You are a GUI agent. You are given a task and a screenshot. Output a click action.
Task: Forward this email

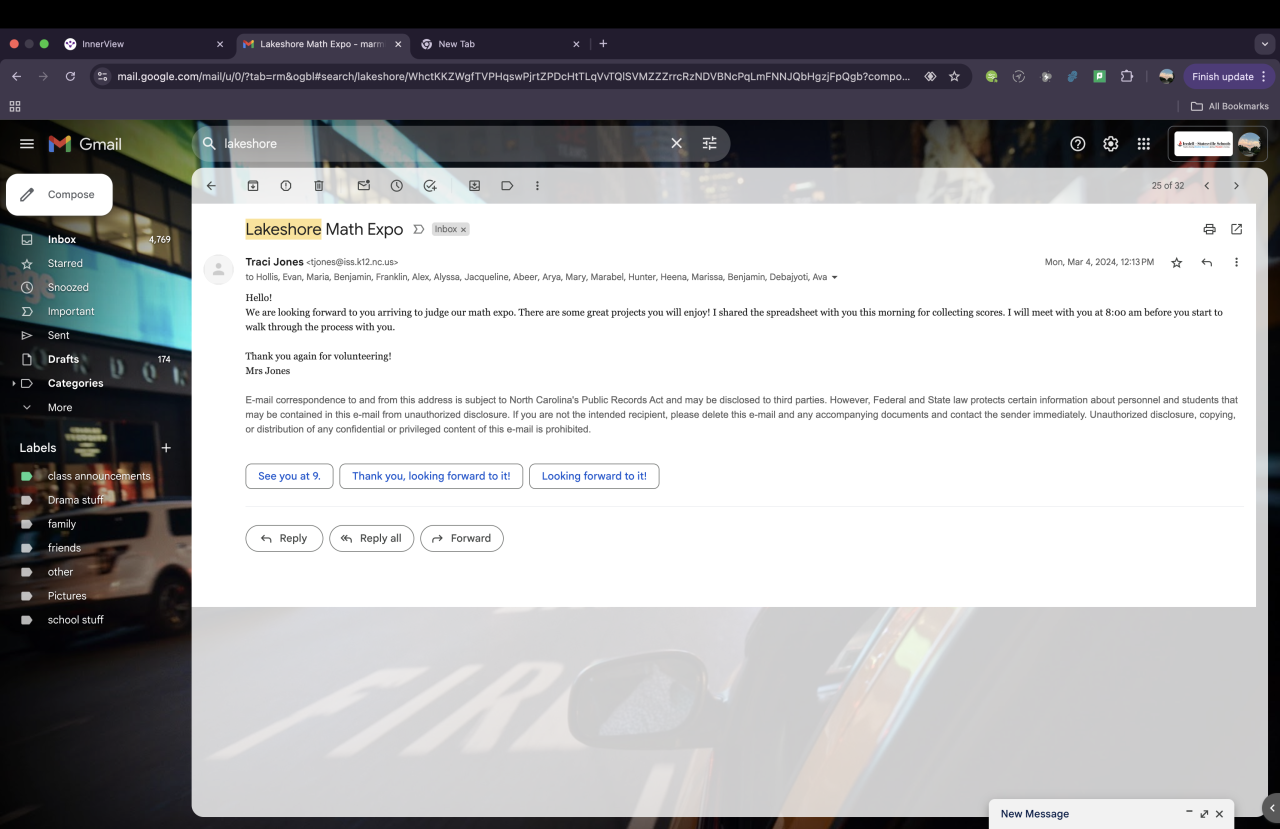[x=462, y=538]
